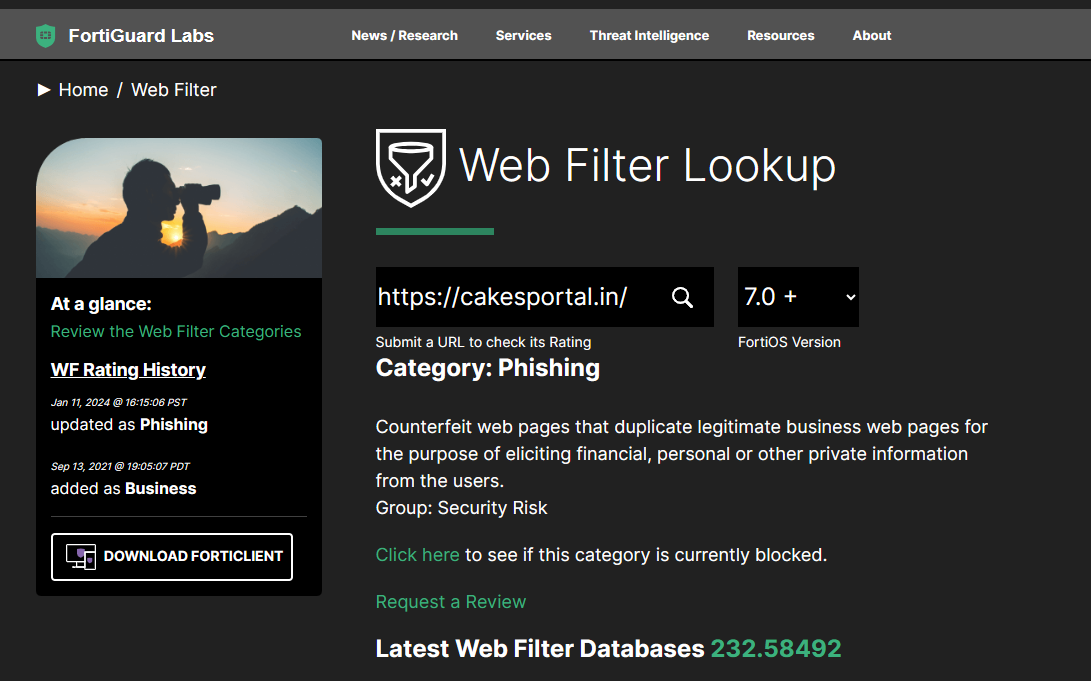This screenshot has width=1091, height=681.
Task: Click the Sep 13, 2021 timestamp text
Action: click(x=120, y=466)
